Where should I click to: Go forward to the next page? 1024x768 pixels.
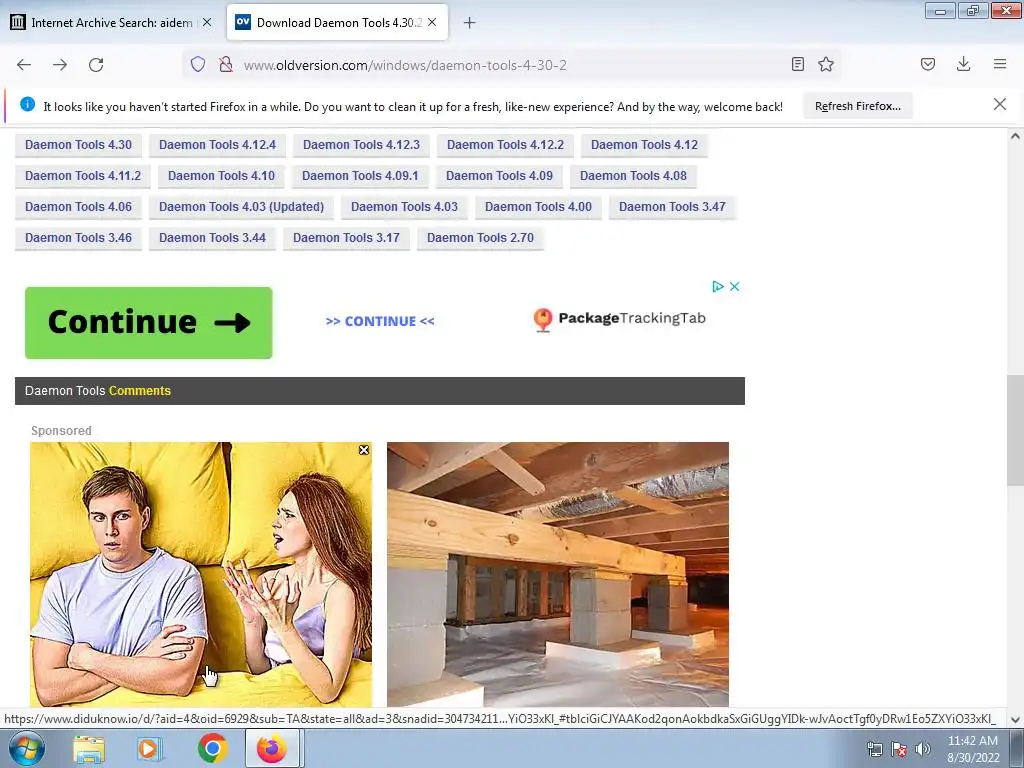60,65
